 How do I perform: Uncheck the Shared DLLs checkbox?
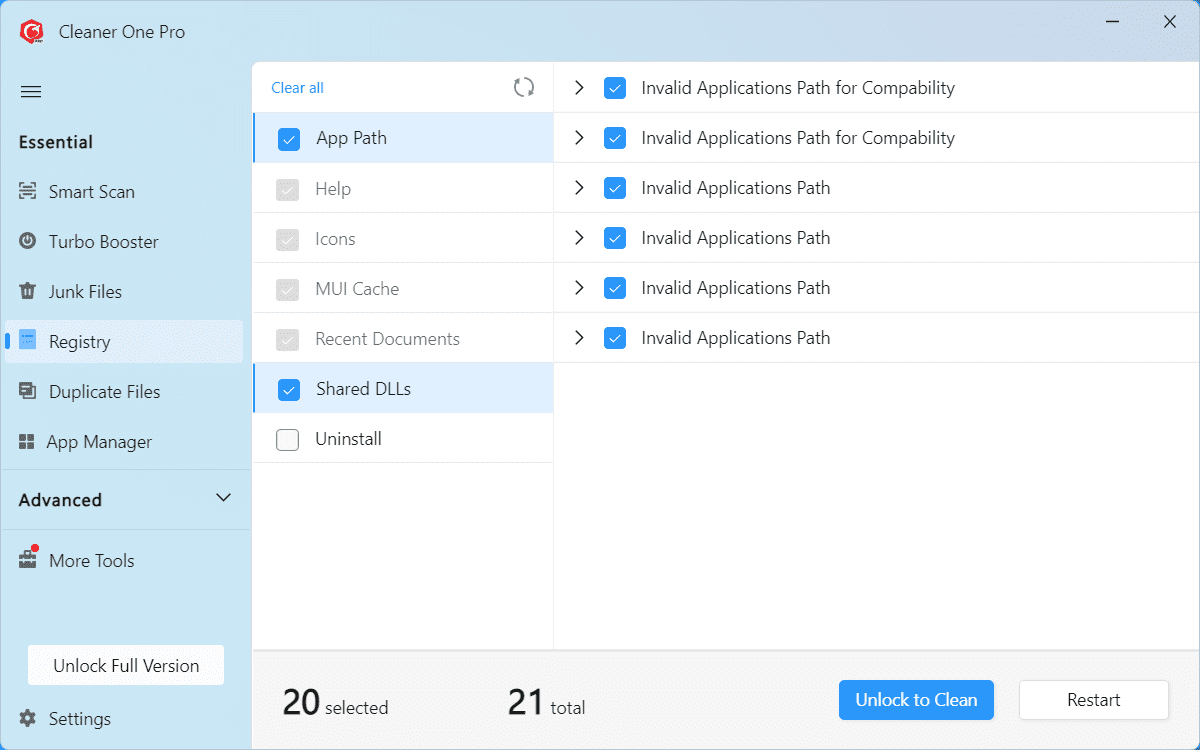289,389
